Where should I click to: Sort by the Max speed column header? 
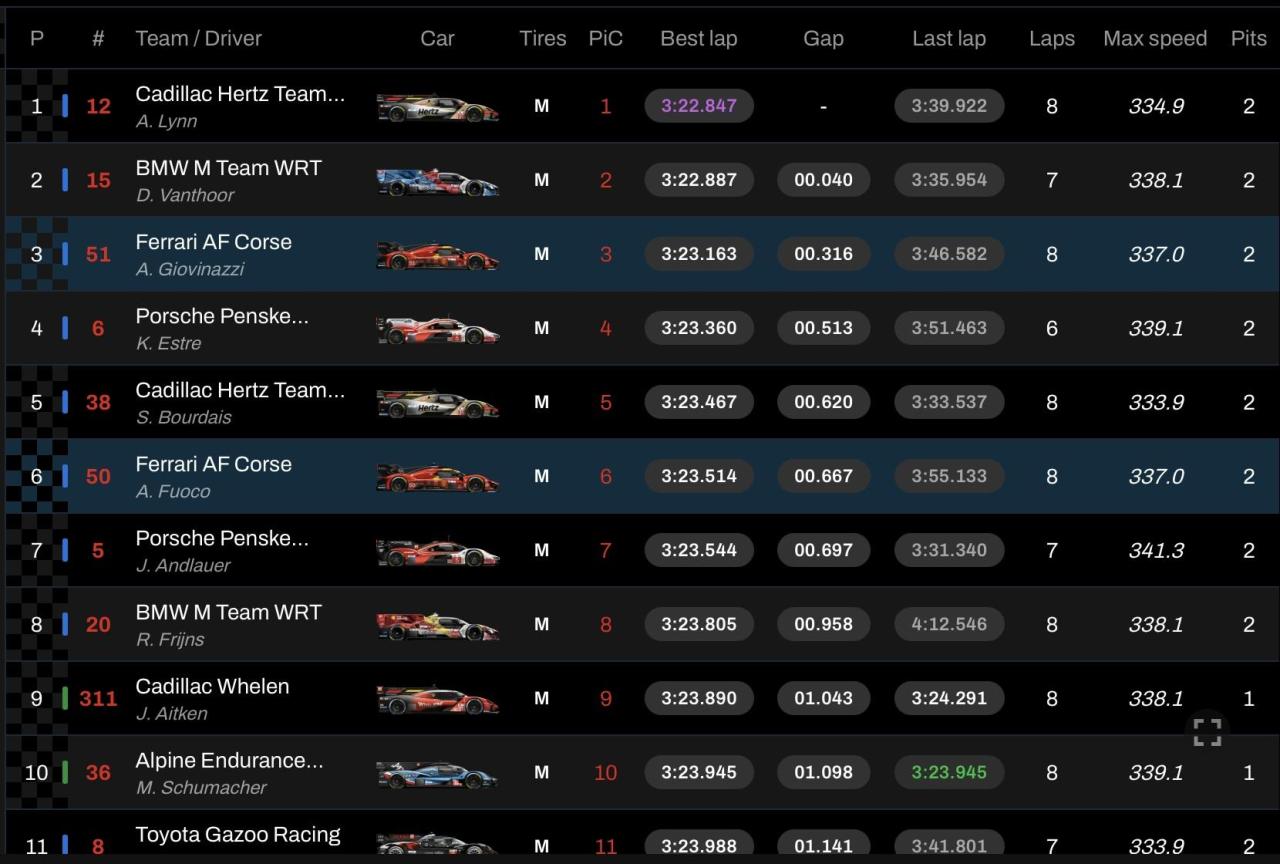tap(1154, 39)
